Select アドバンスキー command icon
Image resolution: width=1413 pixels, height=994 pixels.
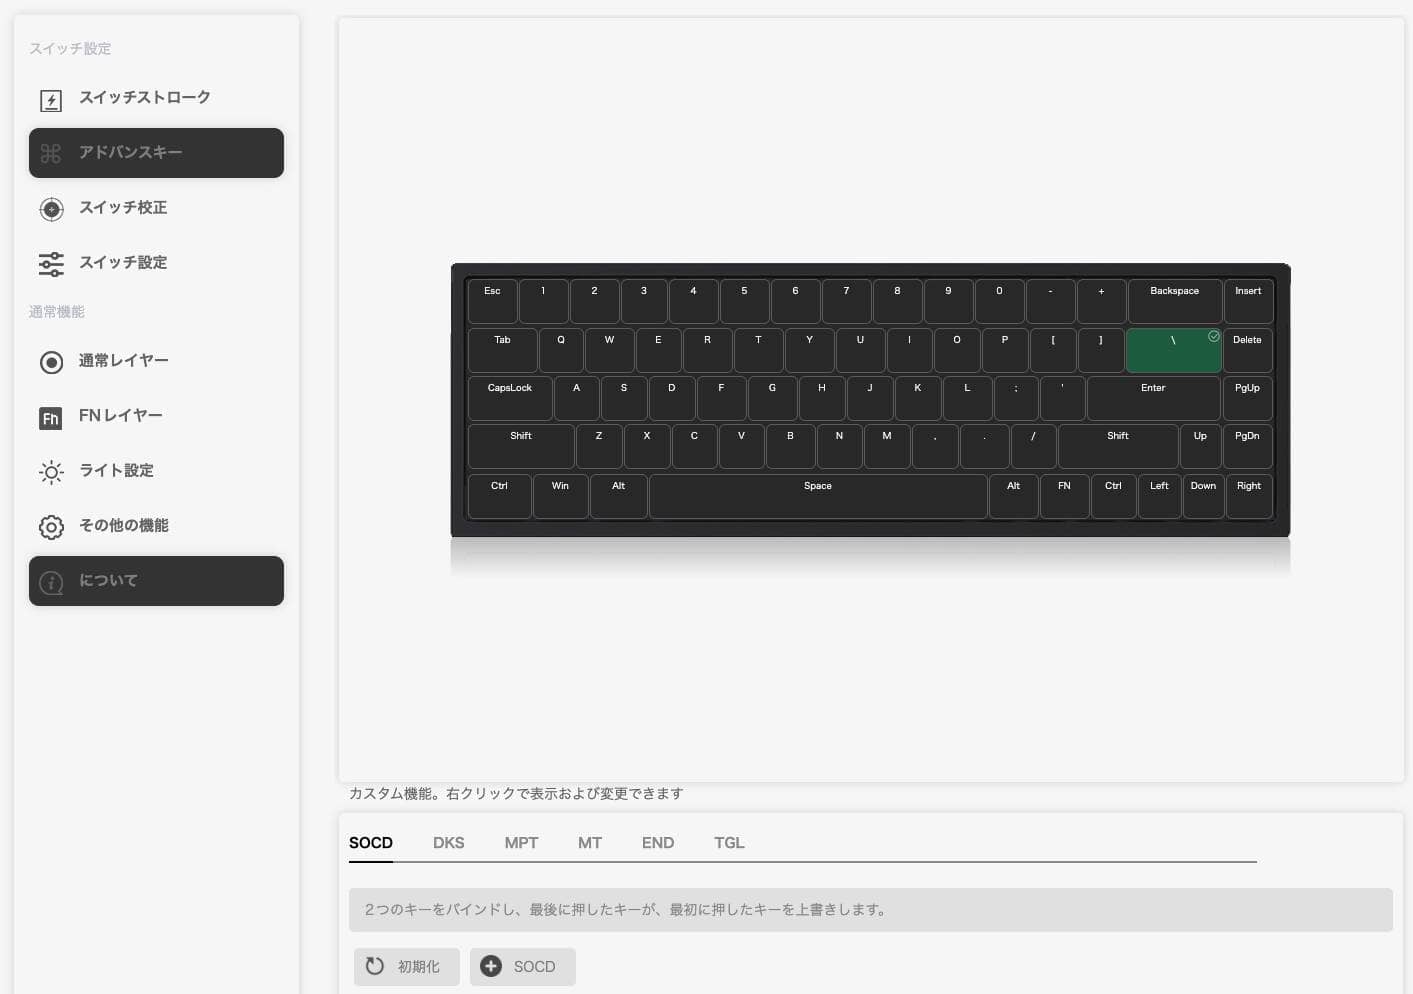click(51, 153)
